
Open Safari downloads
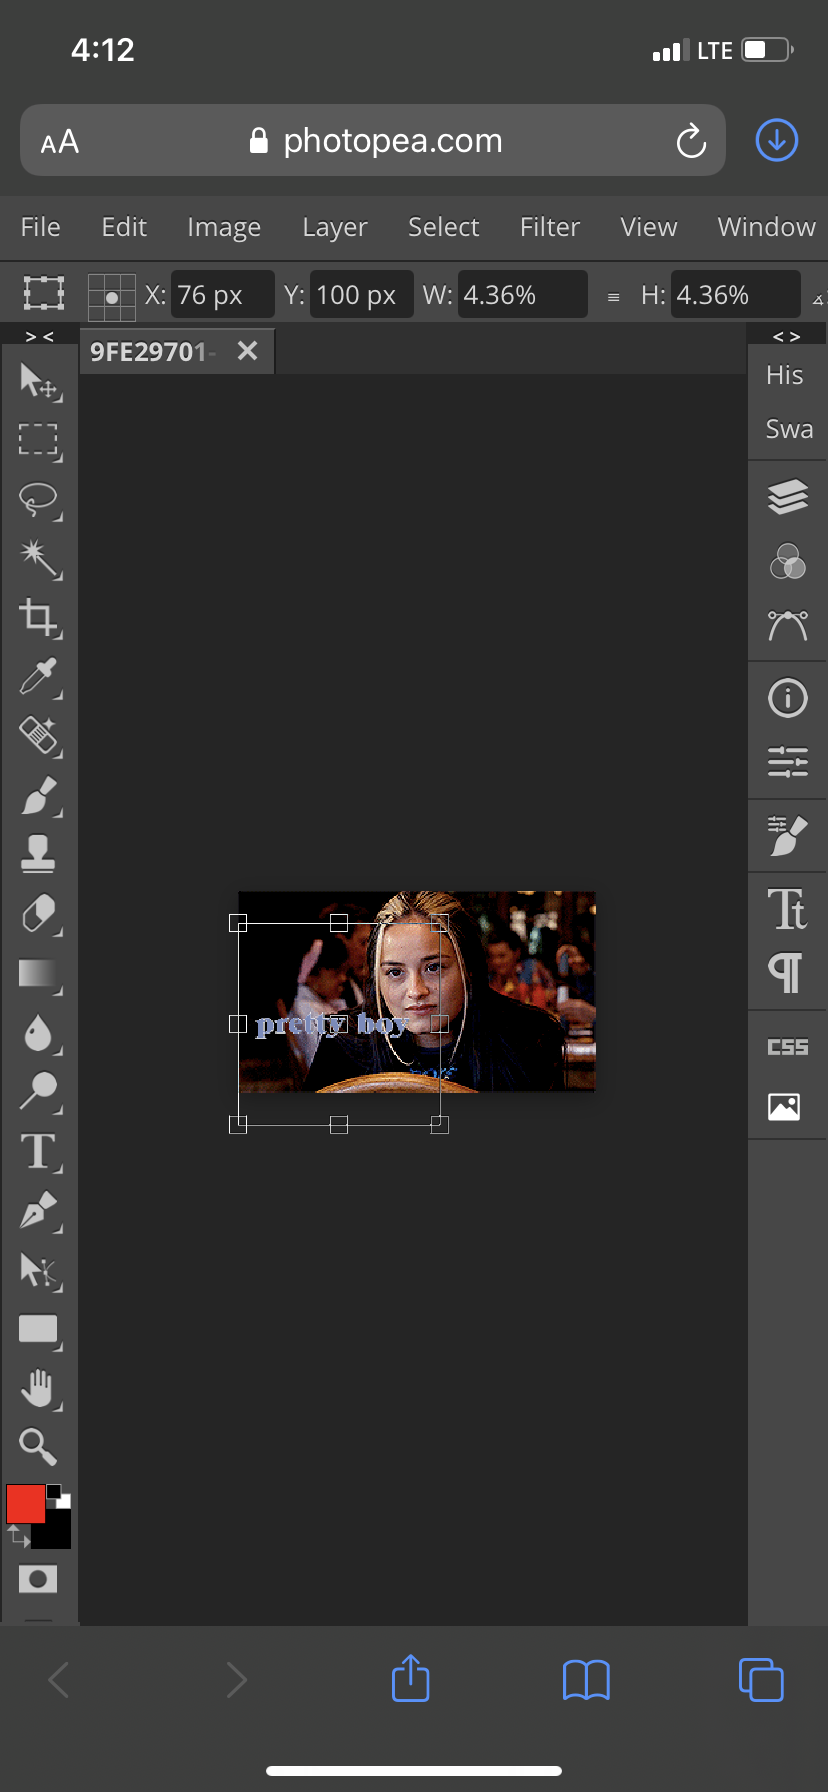coord(777,140)
